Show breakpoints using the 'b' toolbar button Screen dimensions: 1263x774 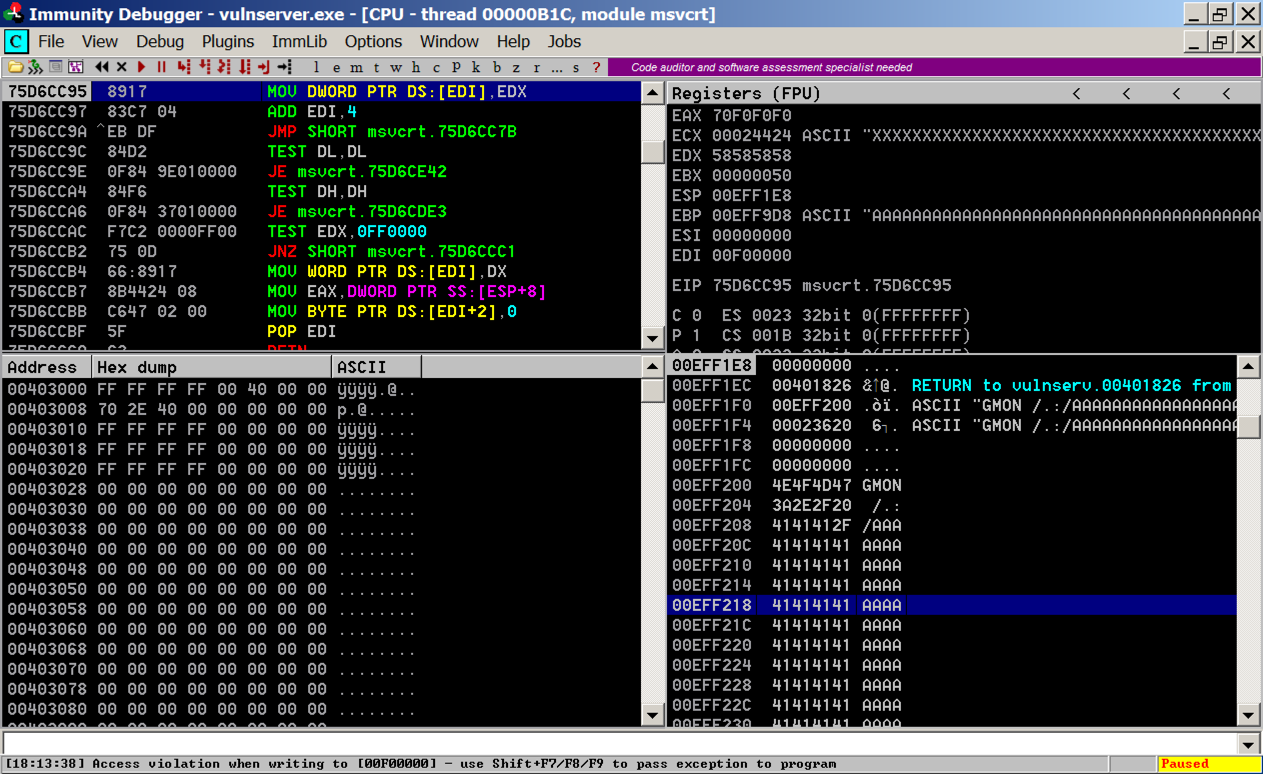pos(496,67)
